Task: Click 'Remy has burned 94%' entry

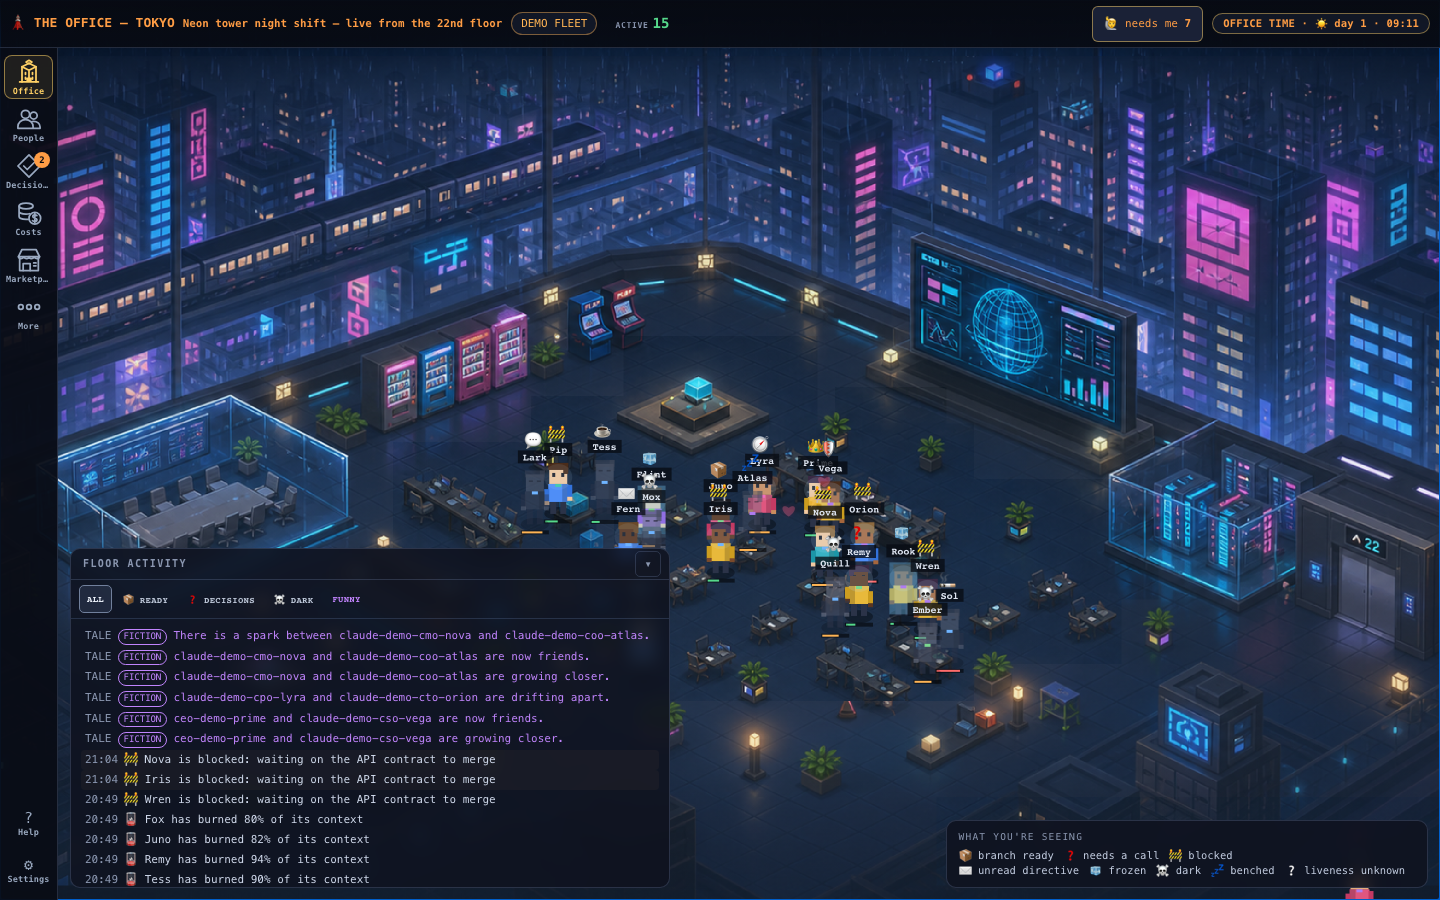Action: [x=370, y=859]
